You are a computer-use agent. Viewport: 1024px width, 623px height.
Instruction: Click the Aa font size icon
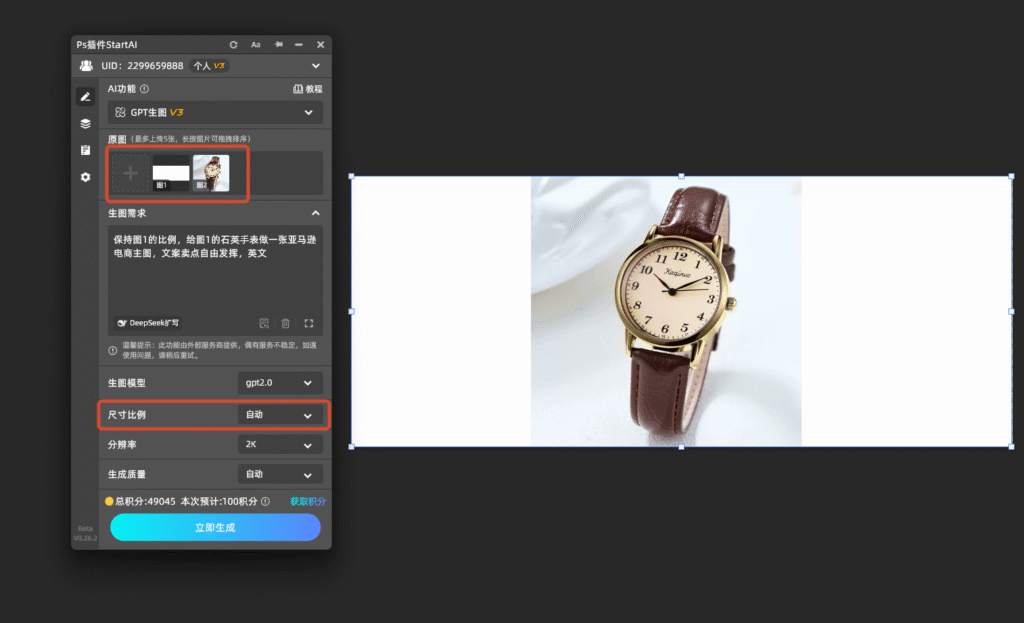[255, 44]
